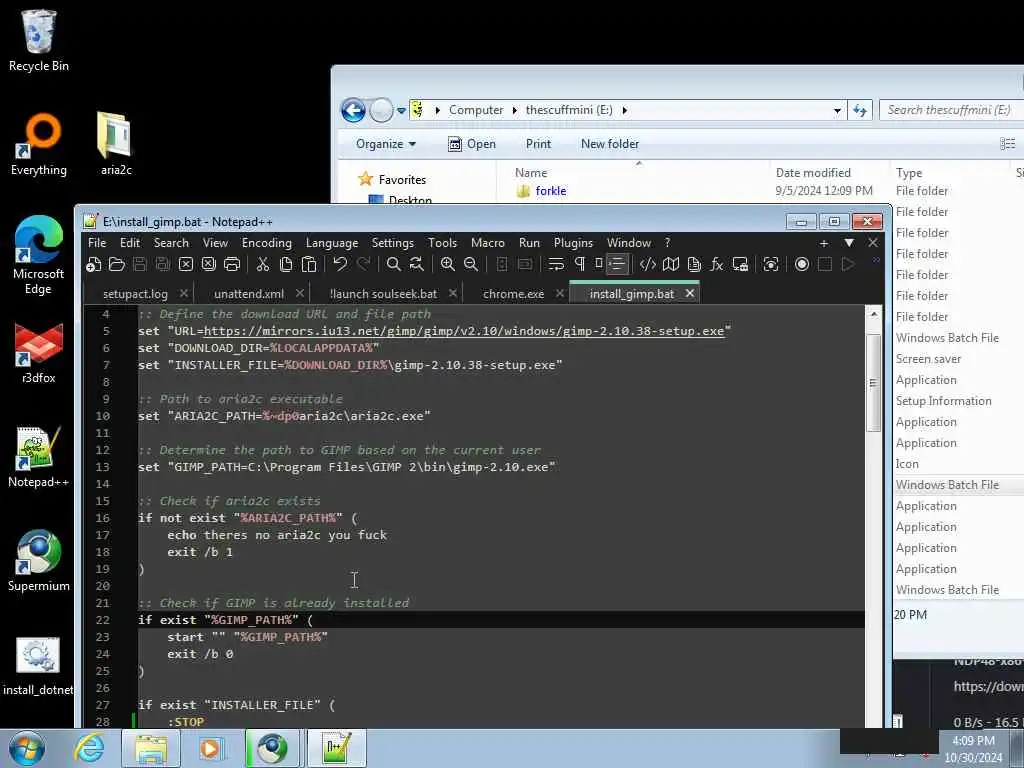1024x768 pixels.
Task: Select the Supermium desktop shortcut
Action: coord(39,560)
